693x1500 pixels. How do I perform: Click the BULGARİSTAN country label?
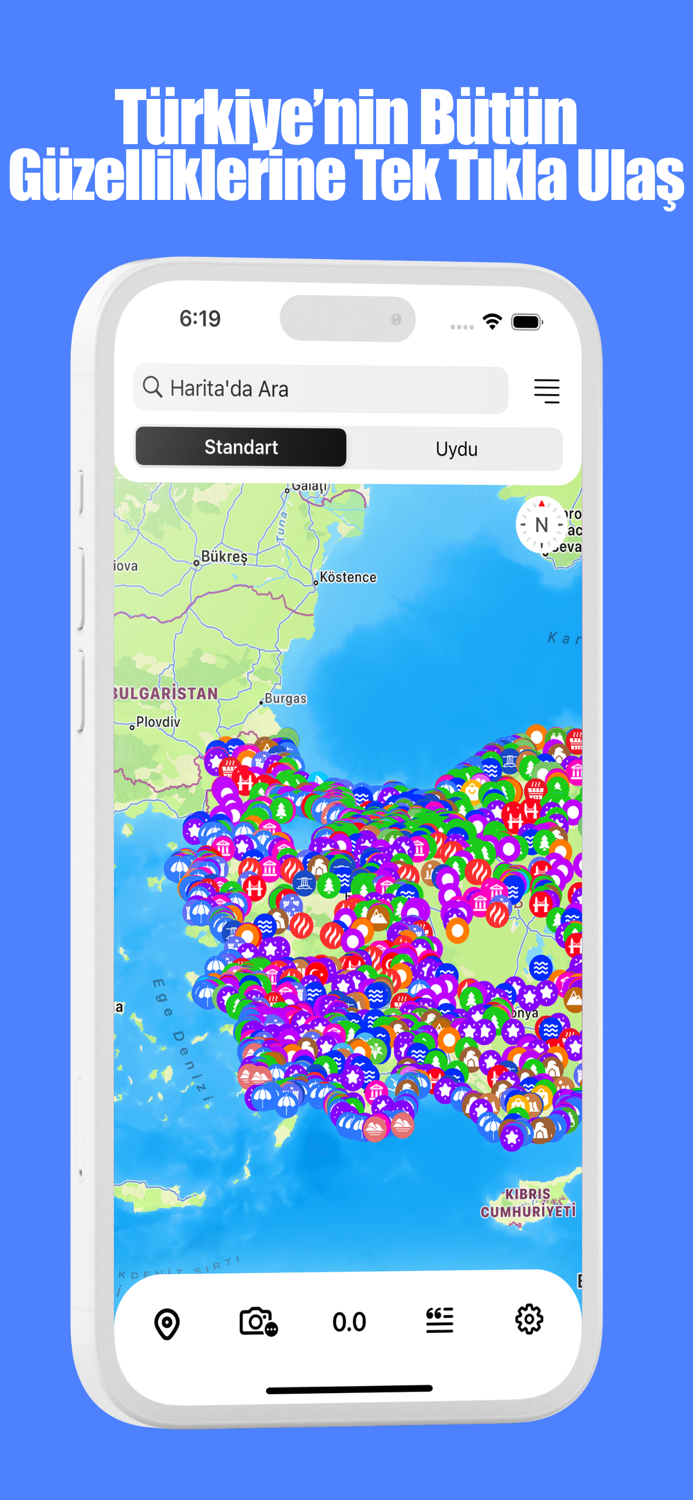(x=166, y=693)
